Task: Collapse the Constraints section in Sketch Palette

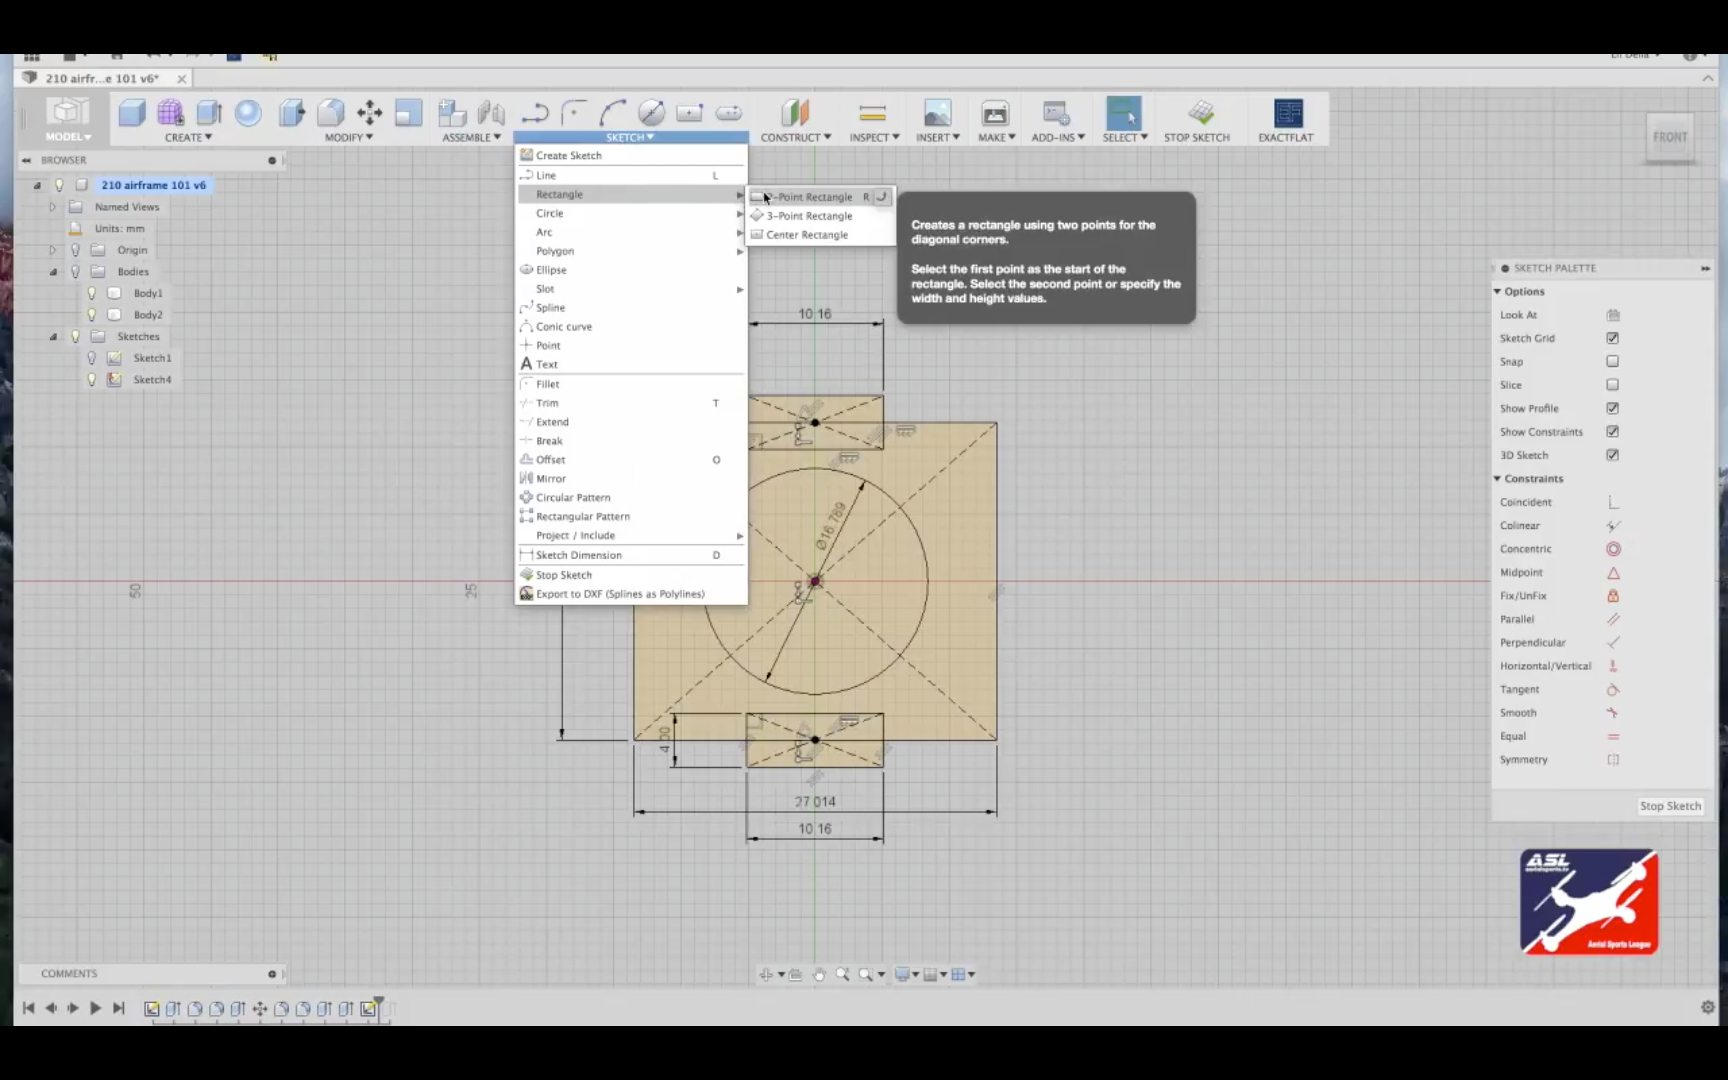Action: (x=1499, y=478)
